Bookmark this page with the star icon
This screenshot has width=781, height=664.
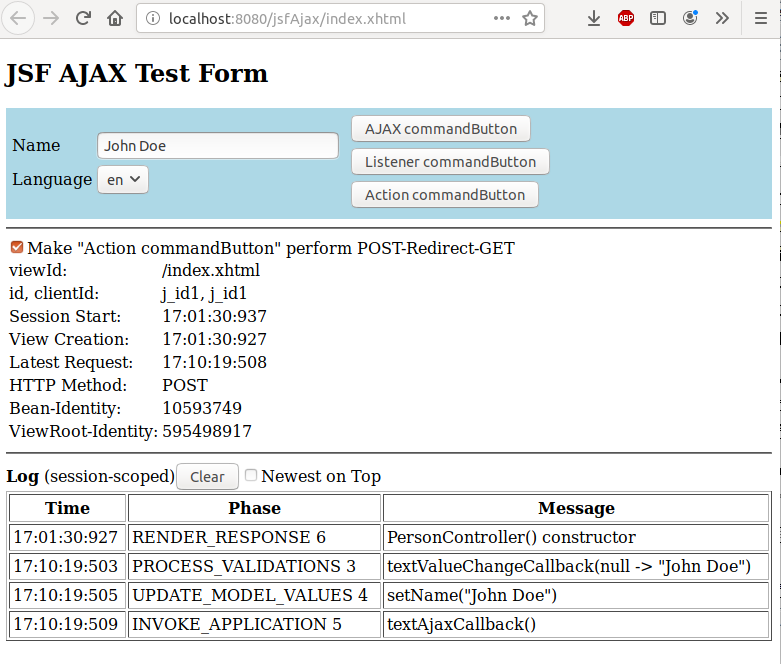[530, 18]
